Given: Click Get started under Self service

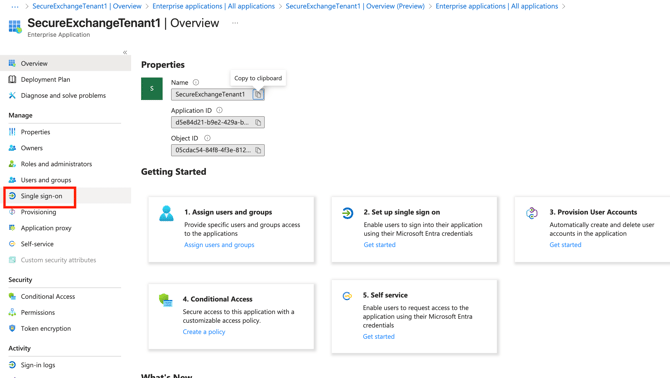Looking at the screenshot, I should [379, 337].
